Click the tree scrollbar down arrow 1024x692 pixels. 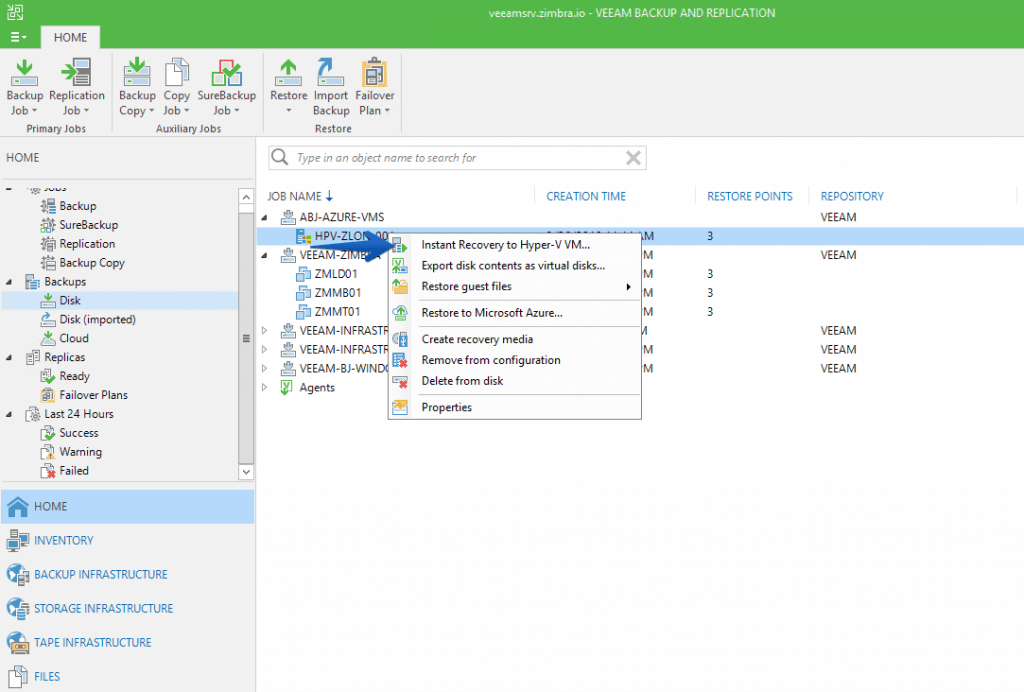click(246, 472)
